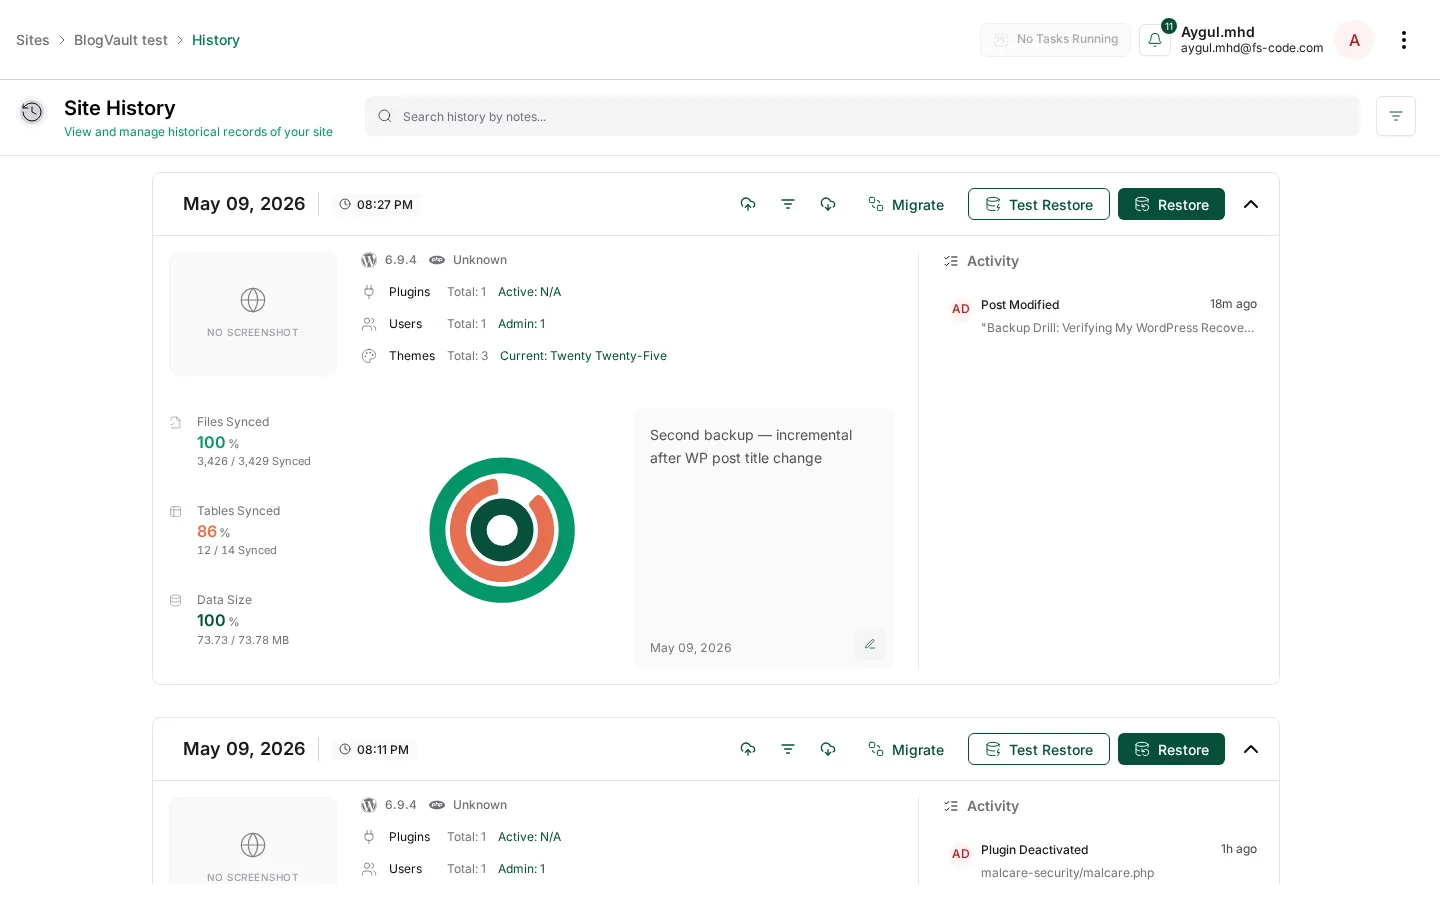Viewport: 1440px width, 900px height.
Task: Click the Tables Synced icon
Action: 176,511
